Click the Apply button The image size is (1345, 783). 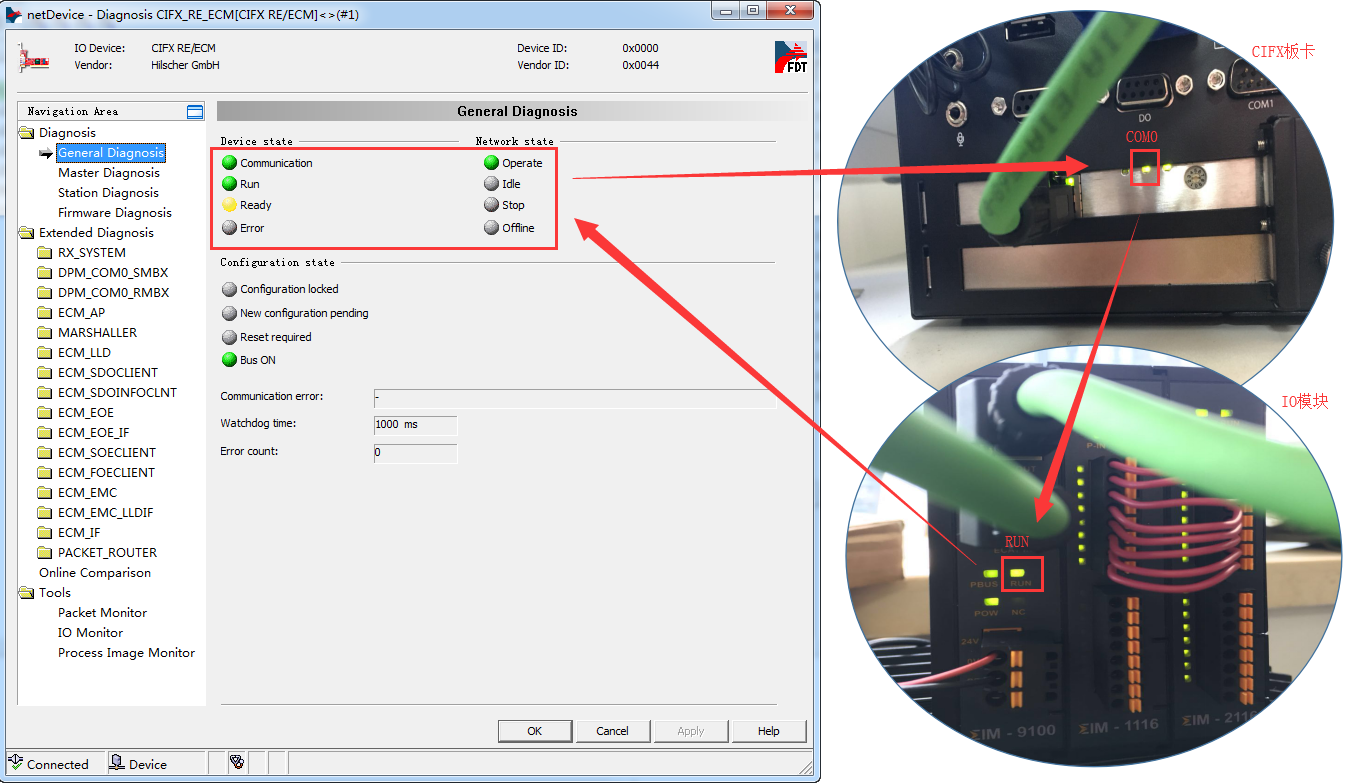(x=691, y=731)
